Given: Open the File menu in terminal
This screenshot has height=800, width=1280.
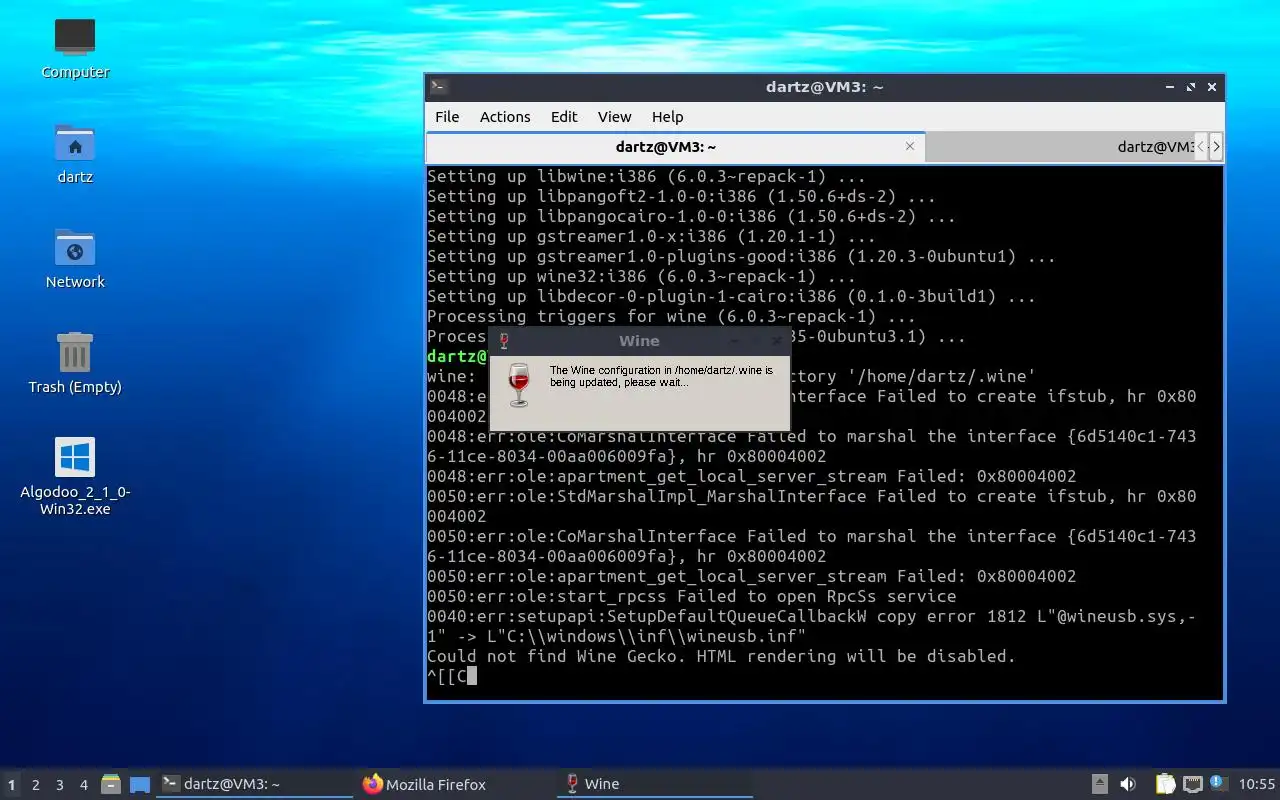Looking at the screenshot, I should click(447, 117).
